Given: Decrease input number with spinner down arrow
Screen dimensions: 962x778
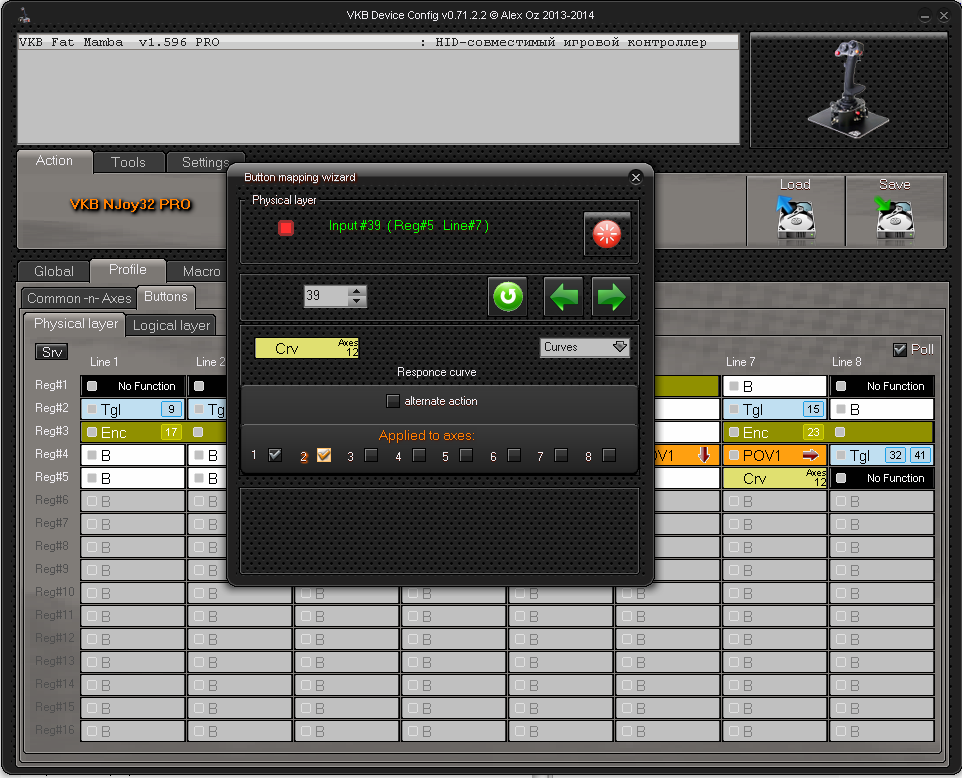Looking at the screenshot, I should tap(356, 301).
